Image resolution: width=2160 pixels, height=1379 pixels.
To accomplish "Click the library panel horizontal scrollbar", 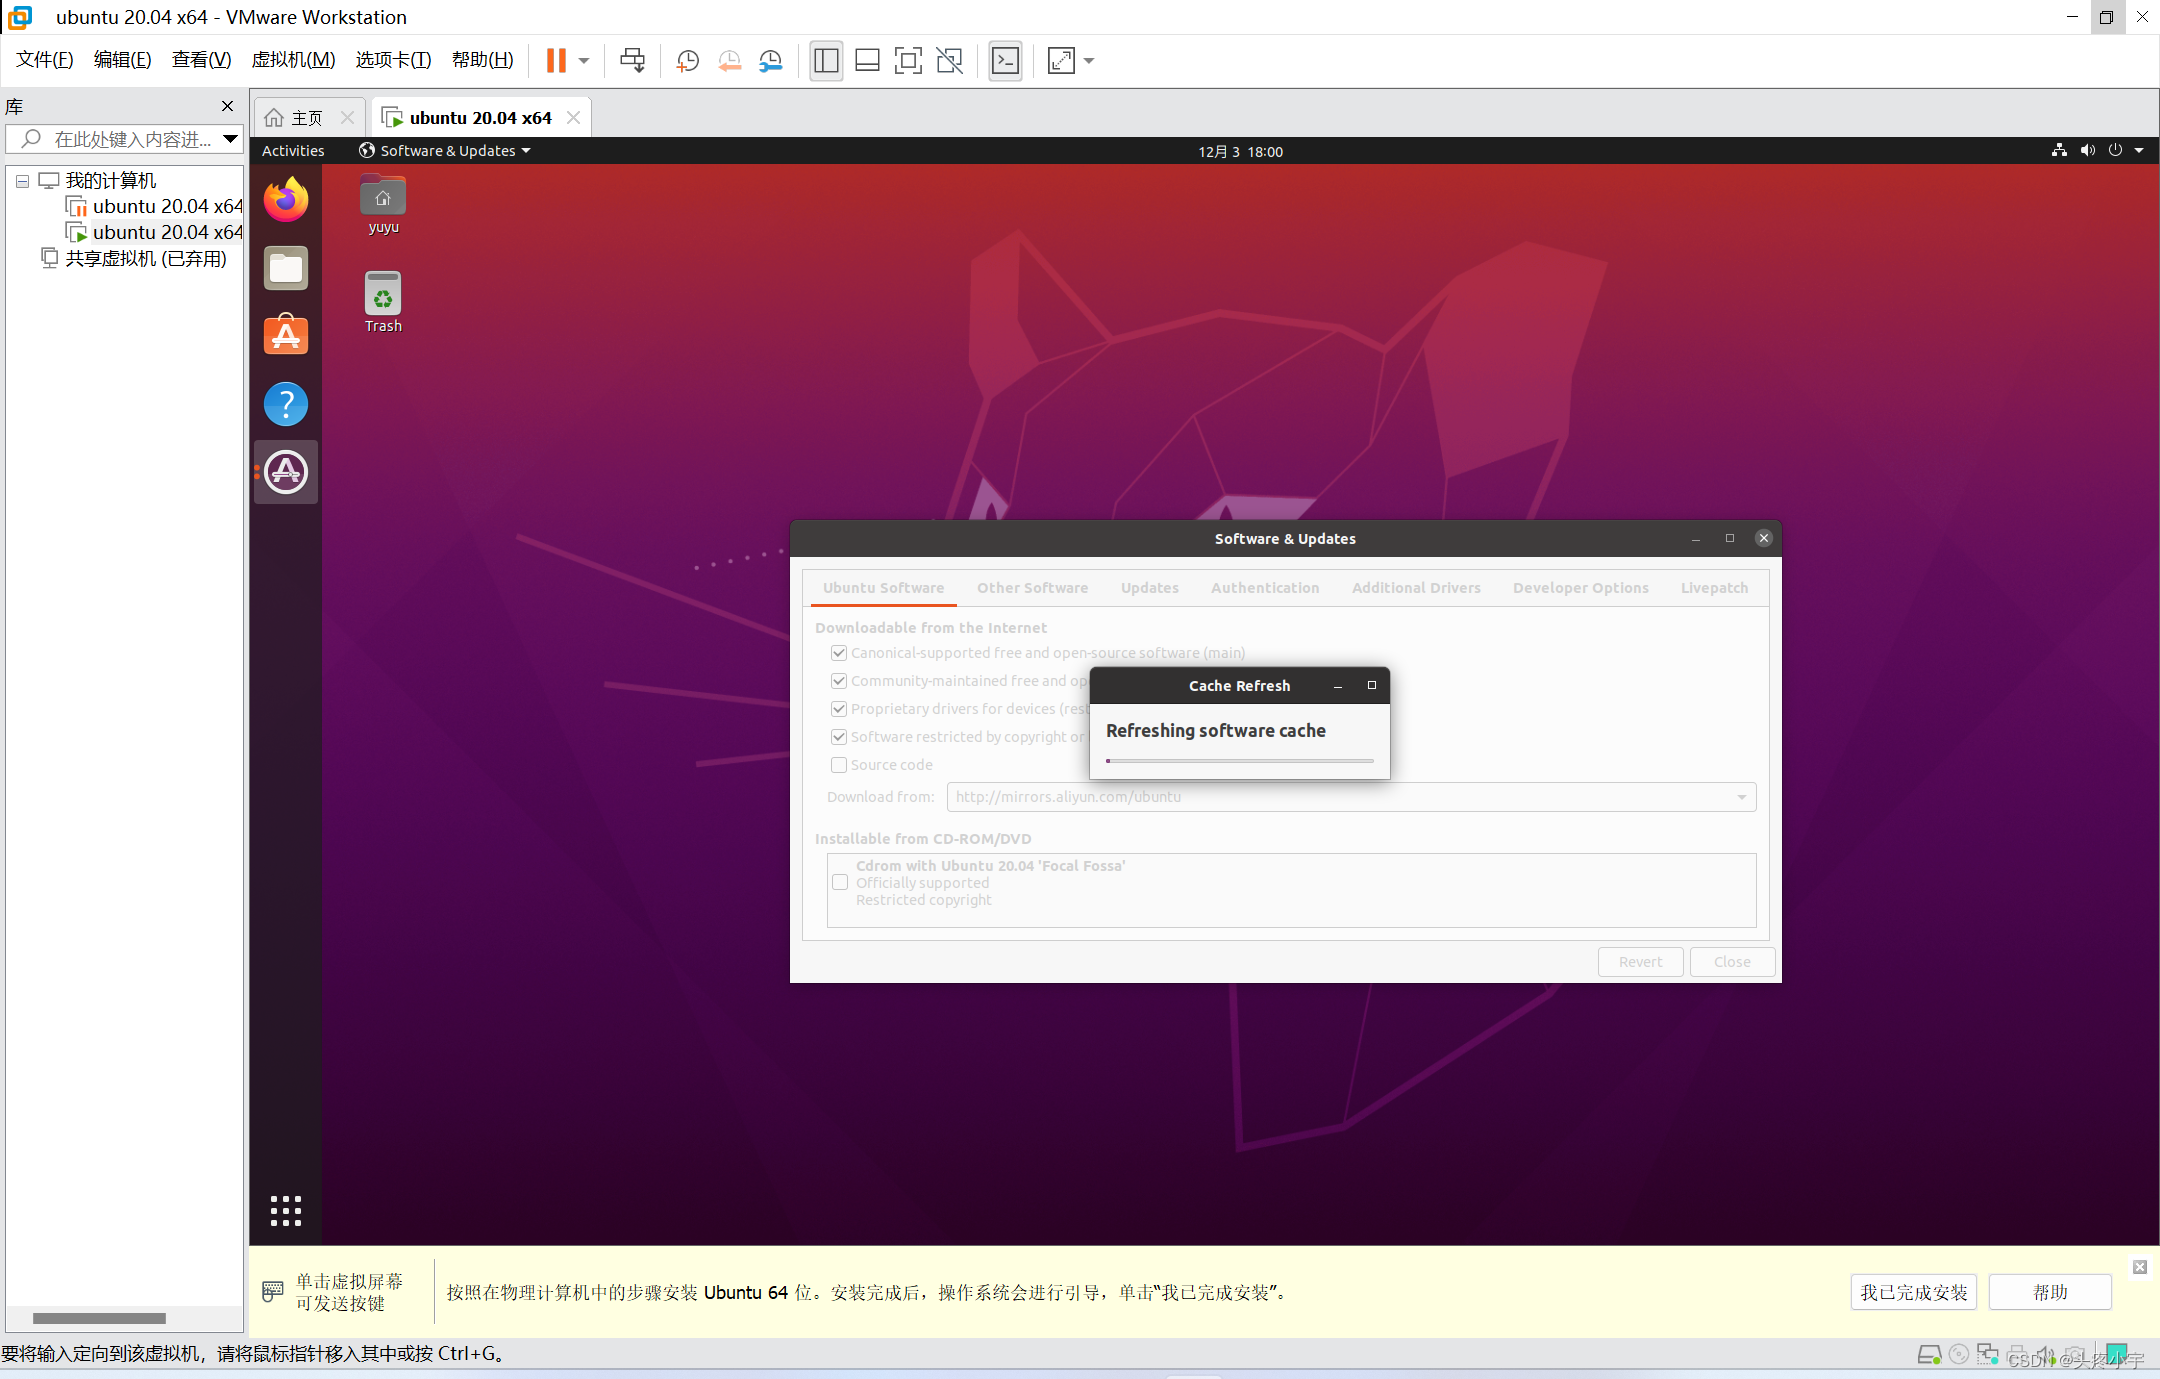I will [99, 1318].
